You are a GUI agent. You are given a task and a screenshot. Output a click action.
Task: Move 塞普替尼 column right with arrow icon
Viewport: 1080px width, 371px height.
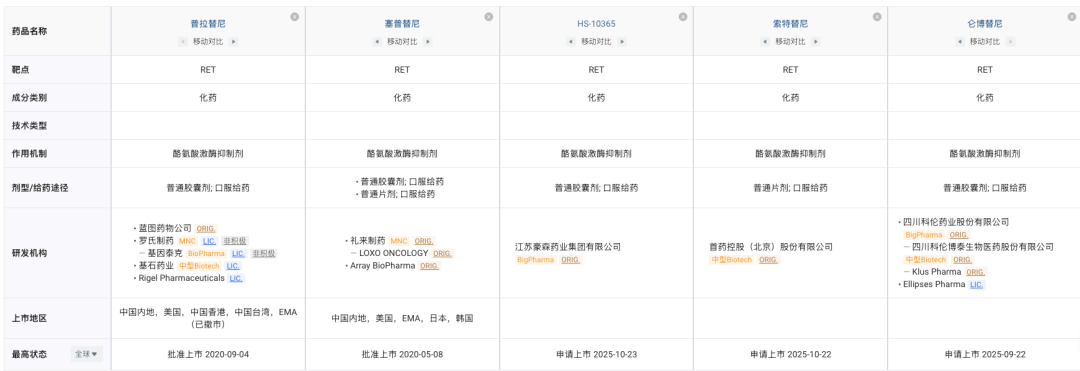pos(428,41)
